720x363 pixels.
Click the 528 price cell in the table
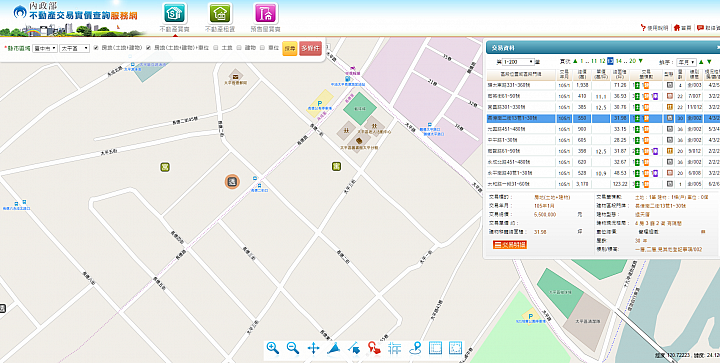click(x=582, y=173)
